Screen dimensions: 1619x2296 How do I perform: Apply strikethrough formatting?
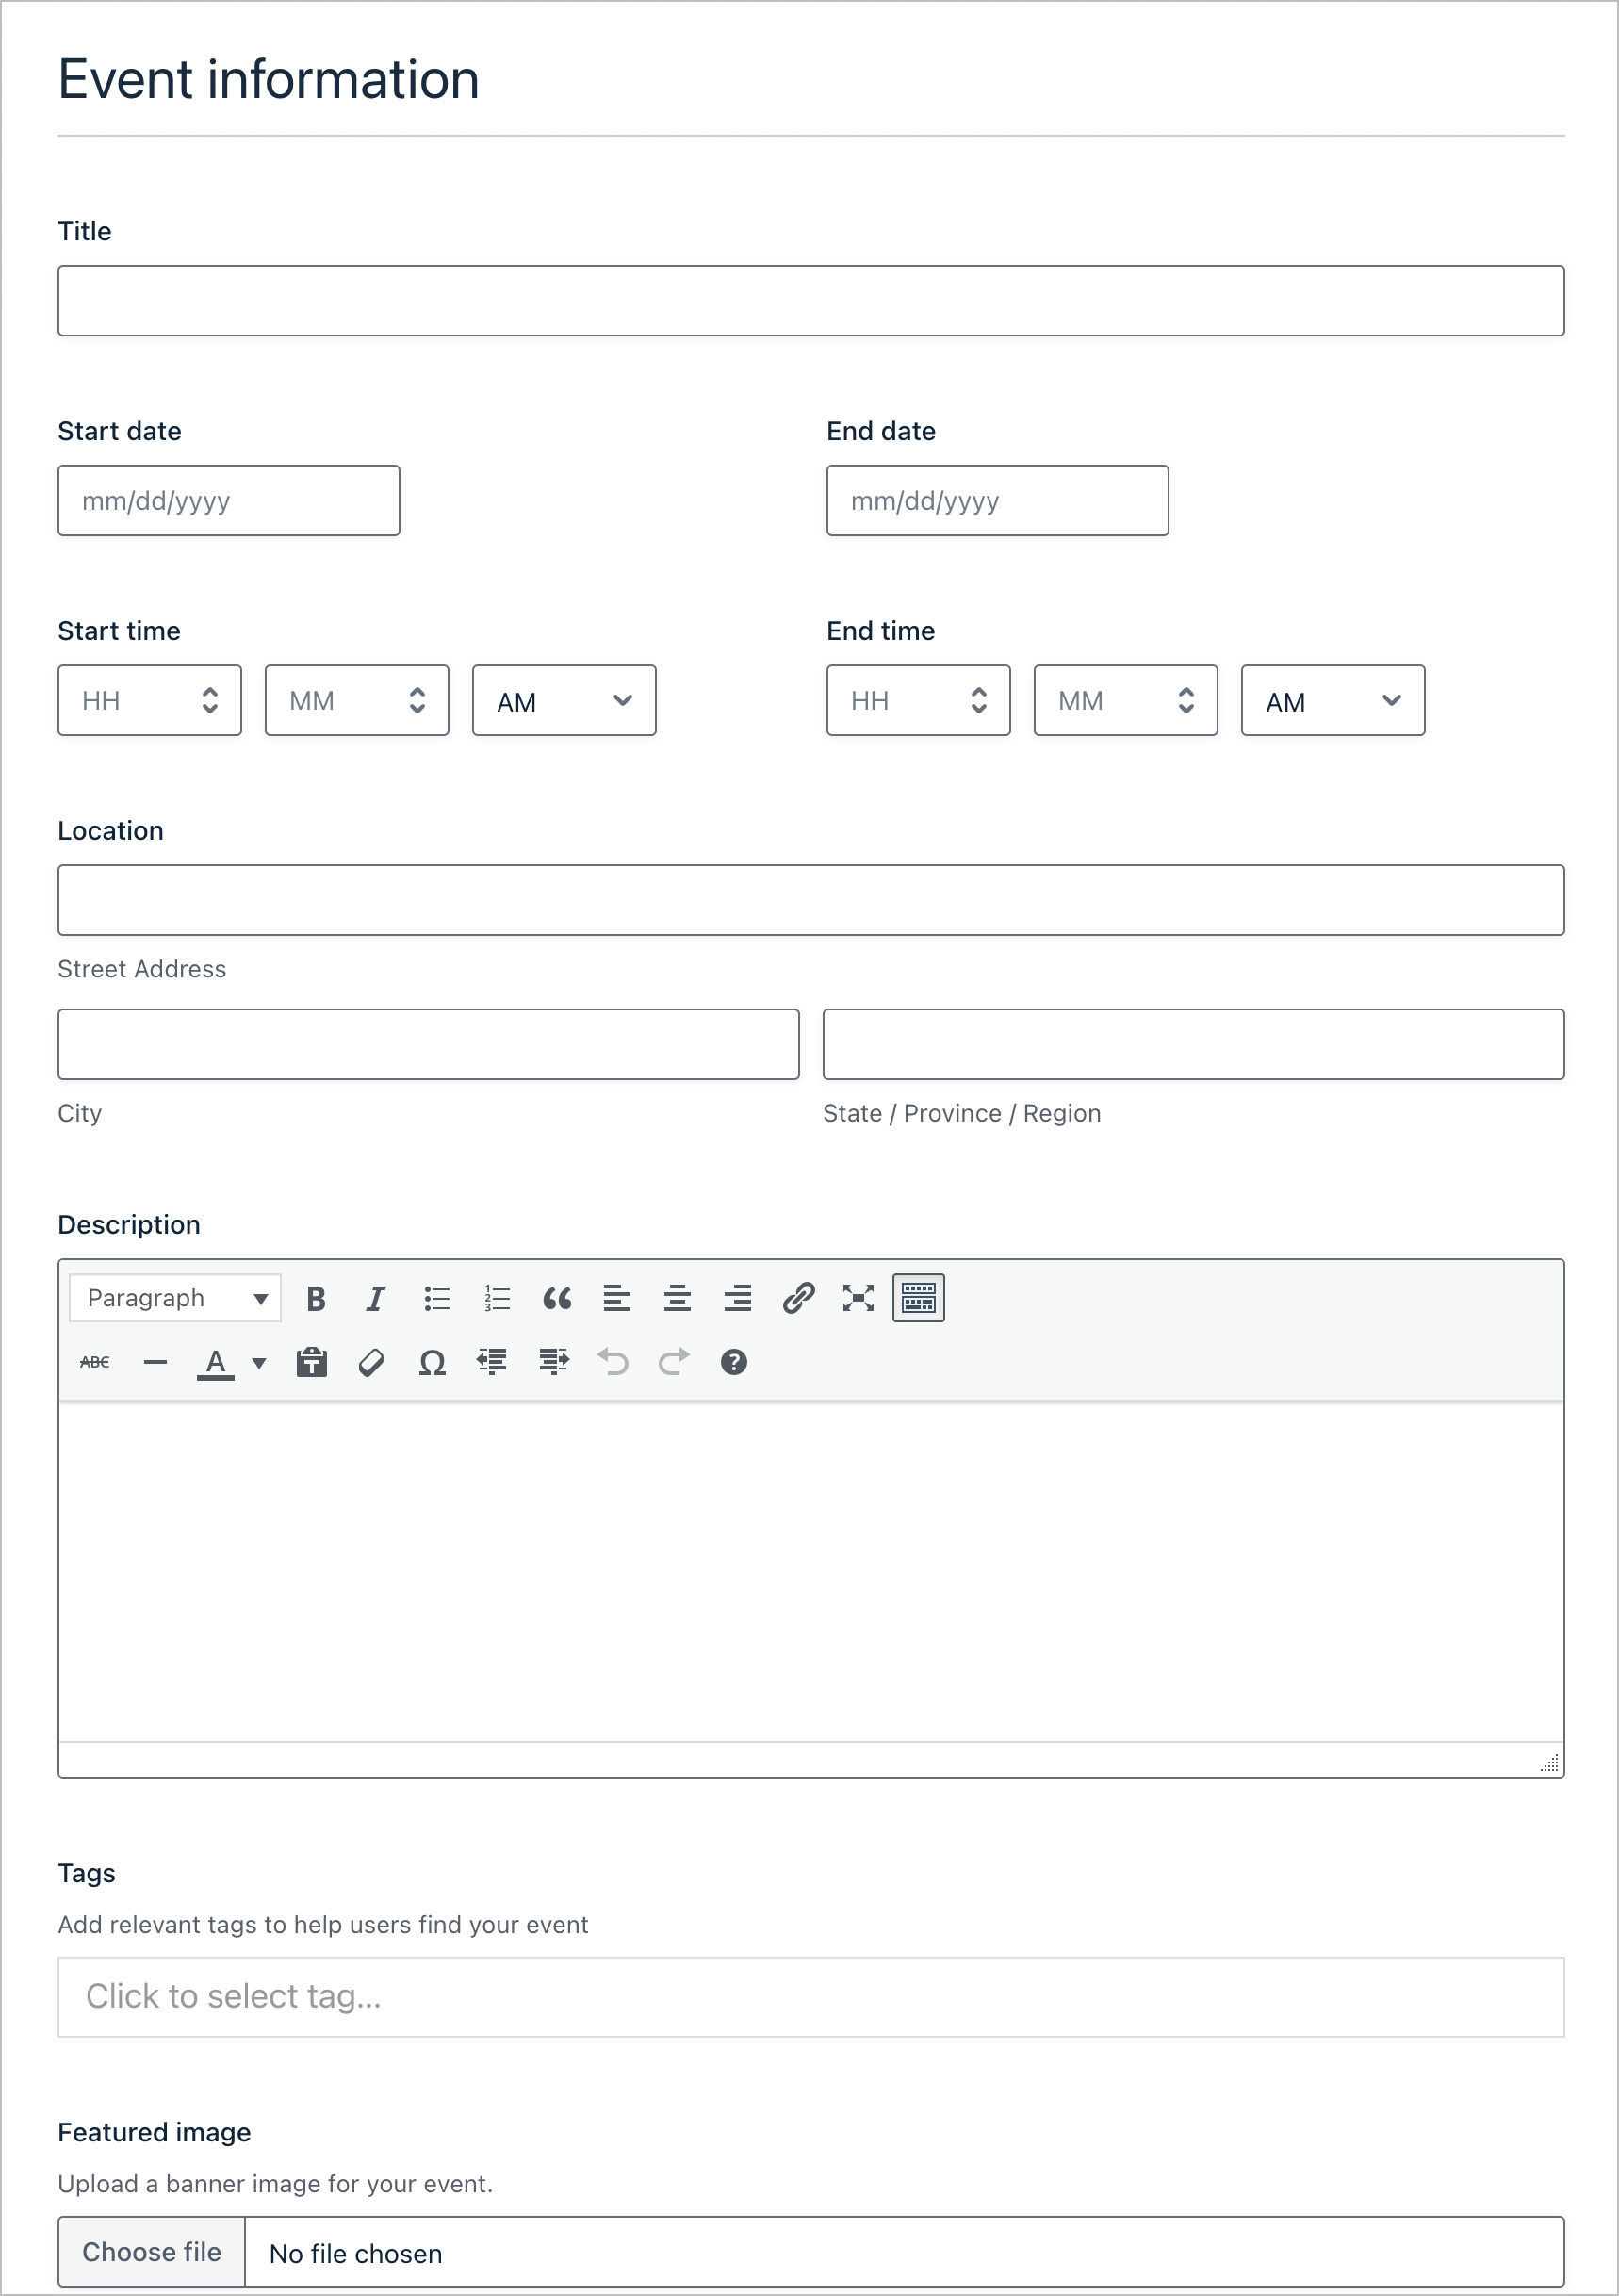click(93, 1362)
